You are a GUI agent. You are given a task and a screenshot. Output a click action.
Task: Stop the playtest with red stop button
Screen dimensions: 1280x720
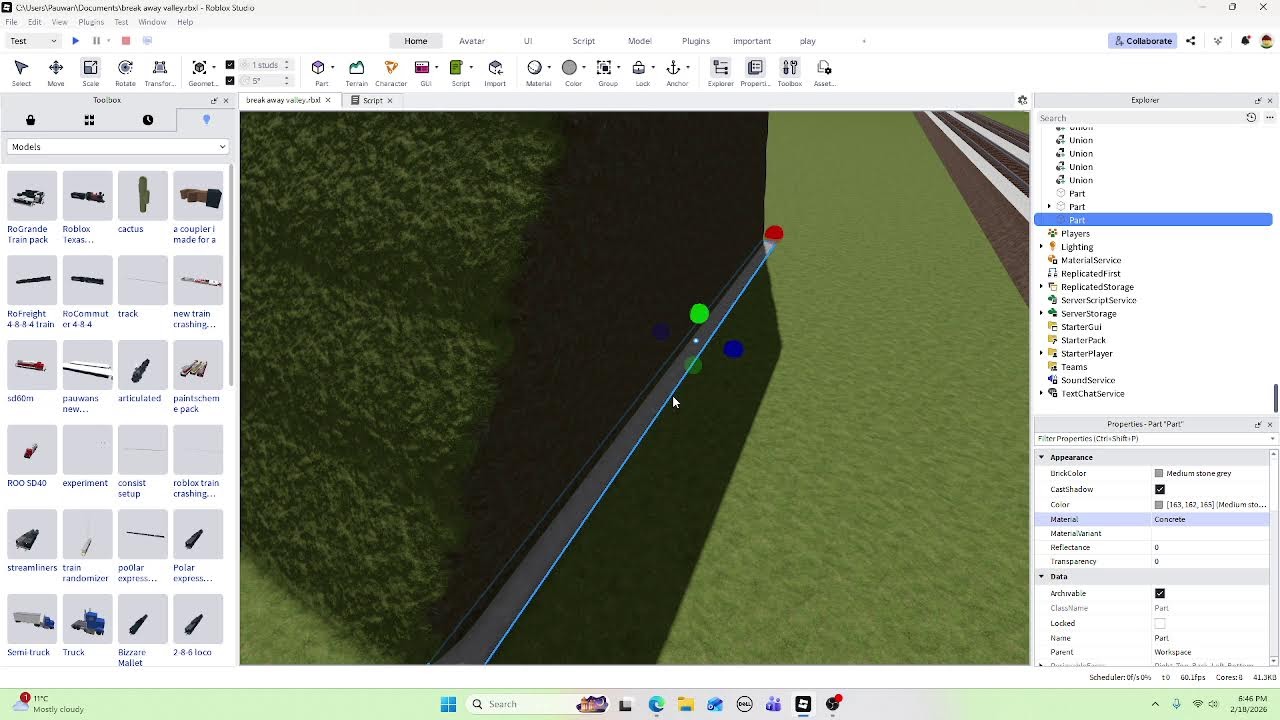click(126, 41)
